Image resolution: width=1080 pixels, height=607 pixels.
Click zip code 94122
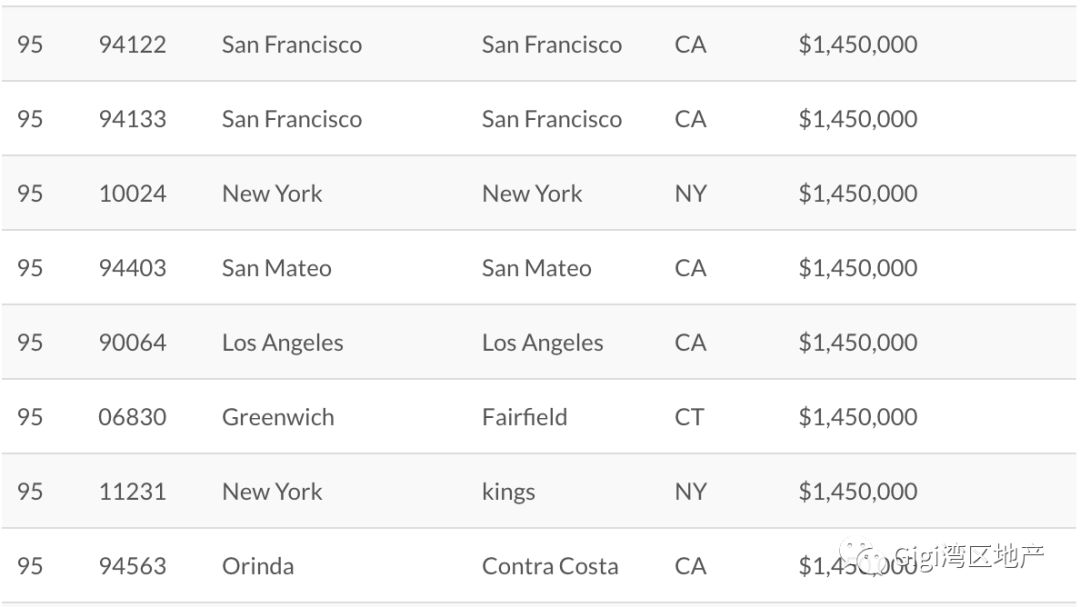click(x=132, y=45)
